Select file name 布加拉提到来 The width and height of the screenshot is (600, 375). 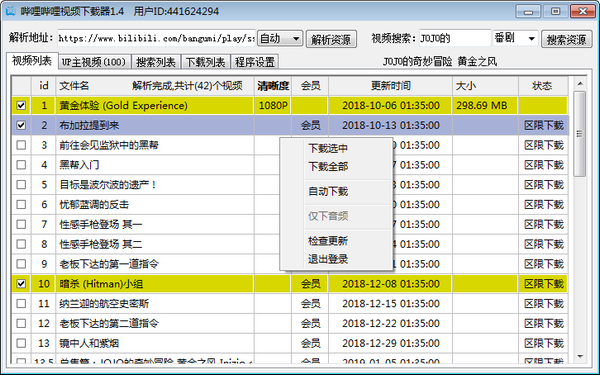(89, 126)
